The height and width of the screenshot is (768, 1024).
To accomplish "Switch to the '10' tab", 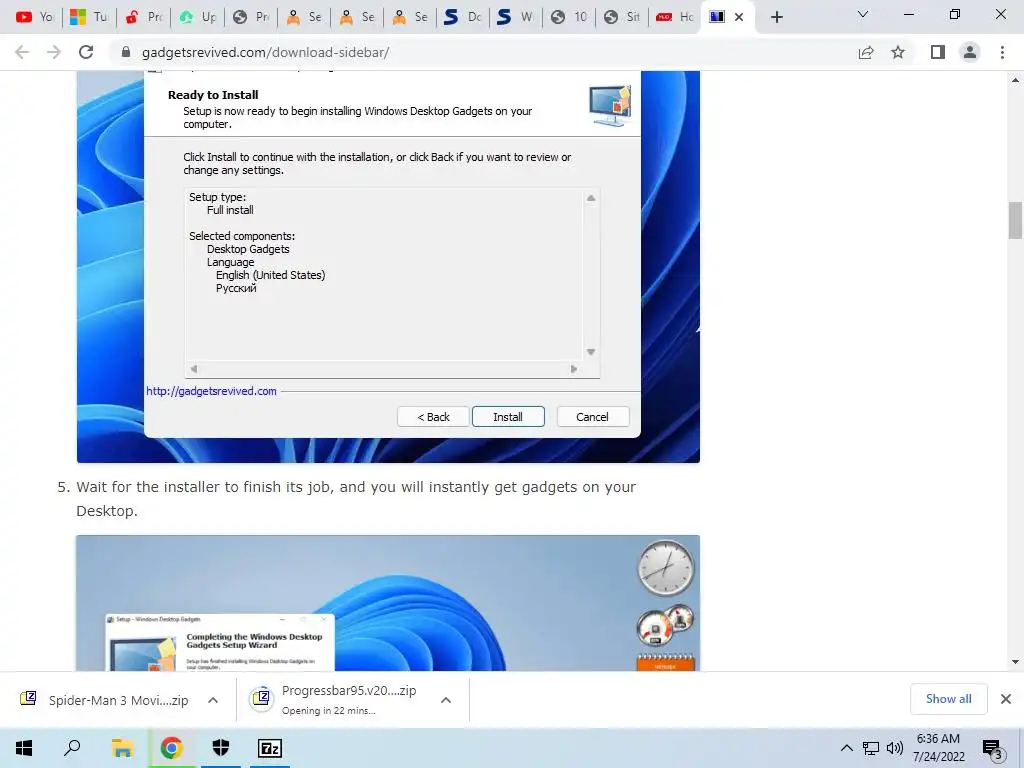I will (569, 17).
